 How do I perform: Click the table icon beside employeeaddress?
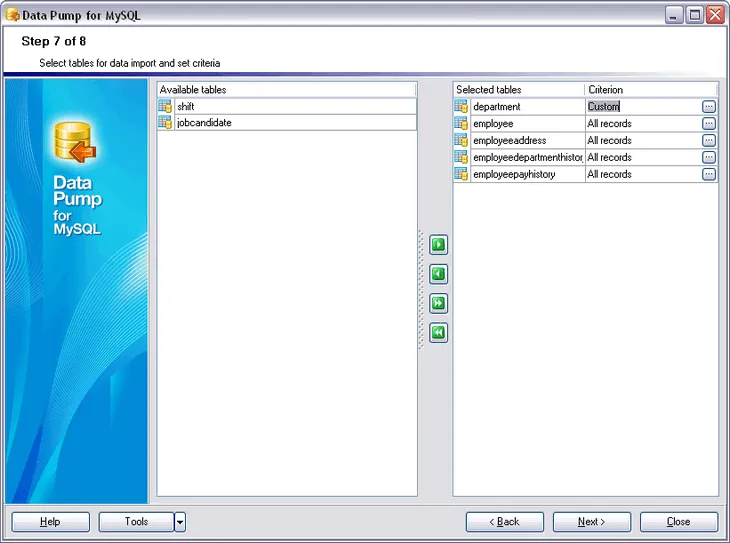(461, 140)
